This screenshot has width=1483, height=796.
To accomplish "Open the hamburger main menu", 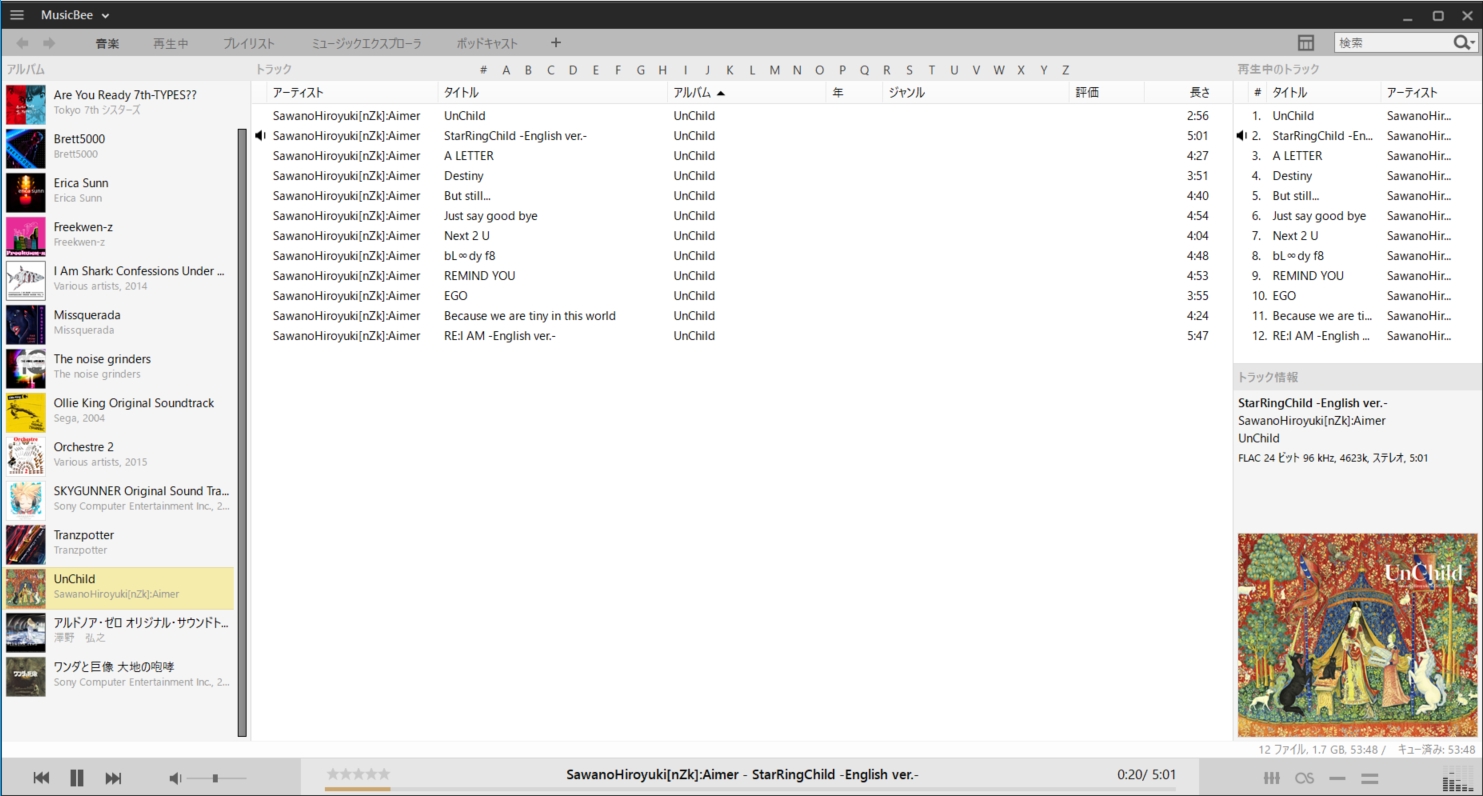I will tap(17, 15).
